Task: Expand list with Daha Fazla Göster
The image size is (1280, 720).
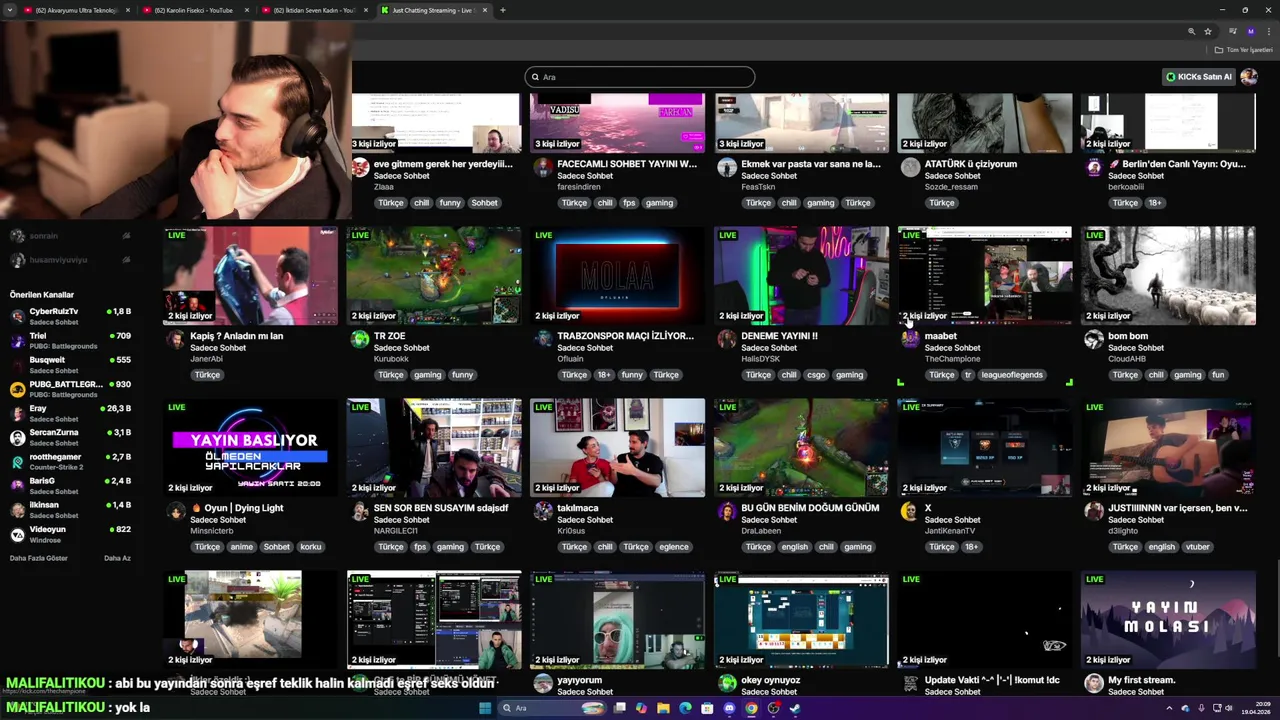Action: click(39, 558)
